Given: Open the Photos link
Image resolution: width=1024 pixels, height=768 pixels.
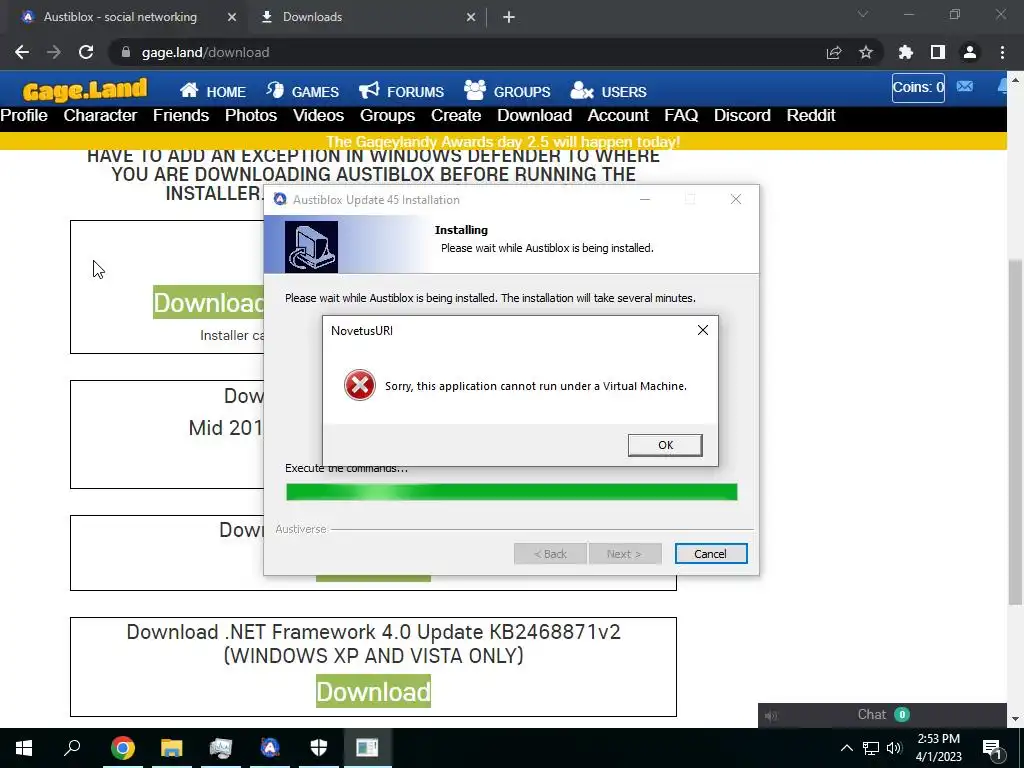Looking at the screenshot, I should click(251, 116).
